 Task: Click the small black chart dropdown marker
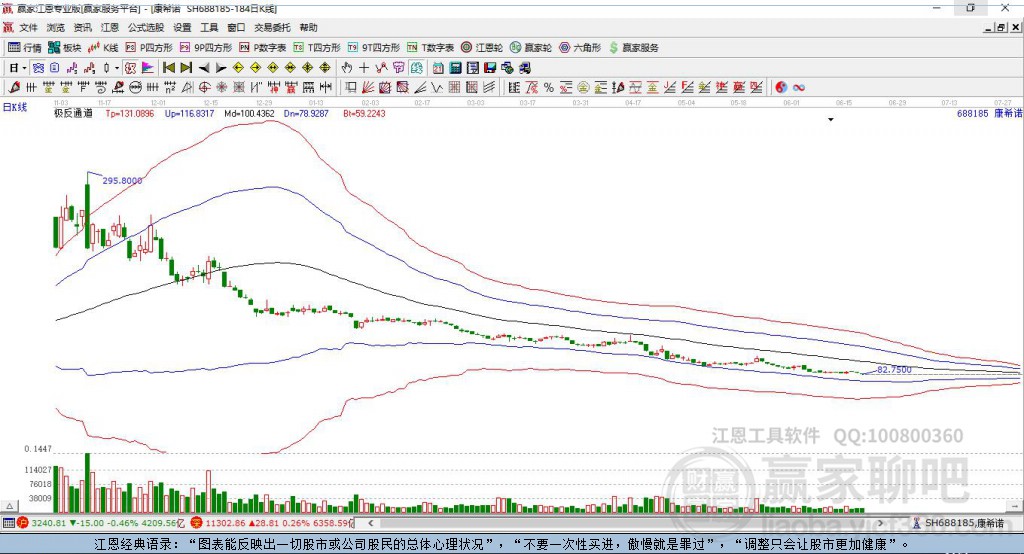[x=831, y=120]
